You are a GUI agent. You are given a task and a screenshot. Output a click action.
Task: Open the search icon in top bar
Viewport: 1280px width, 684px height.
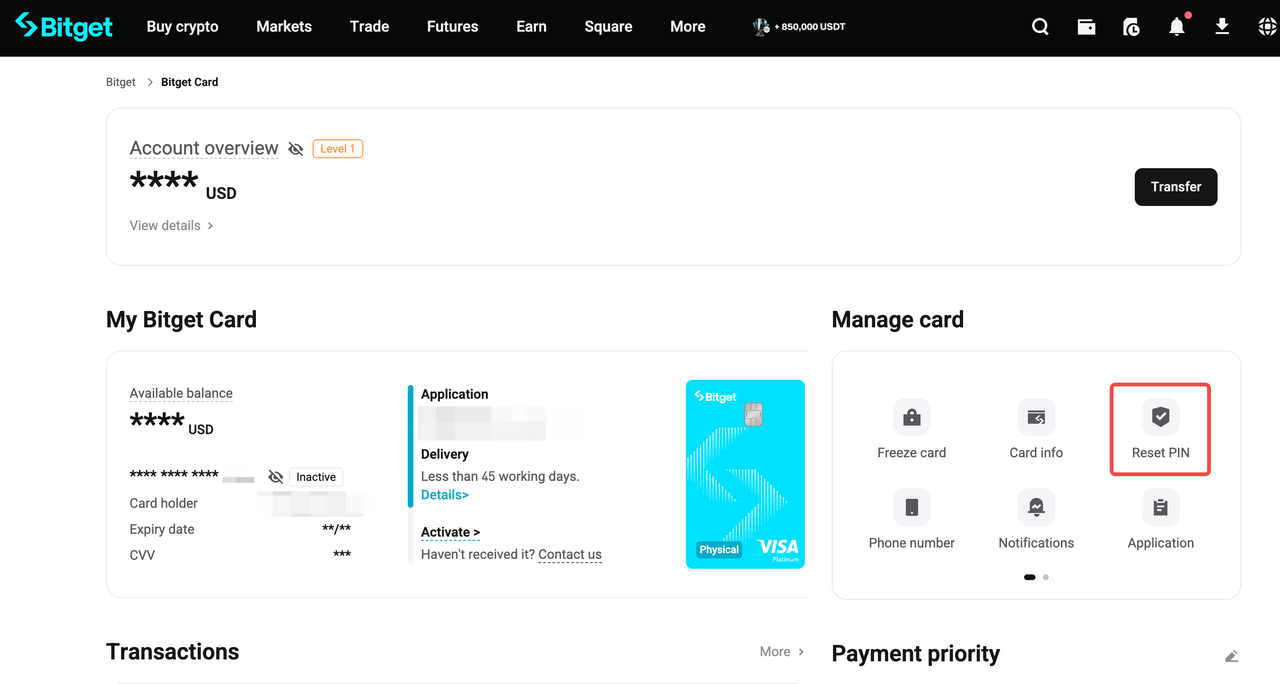click(x=1040, y=26)
